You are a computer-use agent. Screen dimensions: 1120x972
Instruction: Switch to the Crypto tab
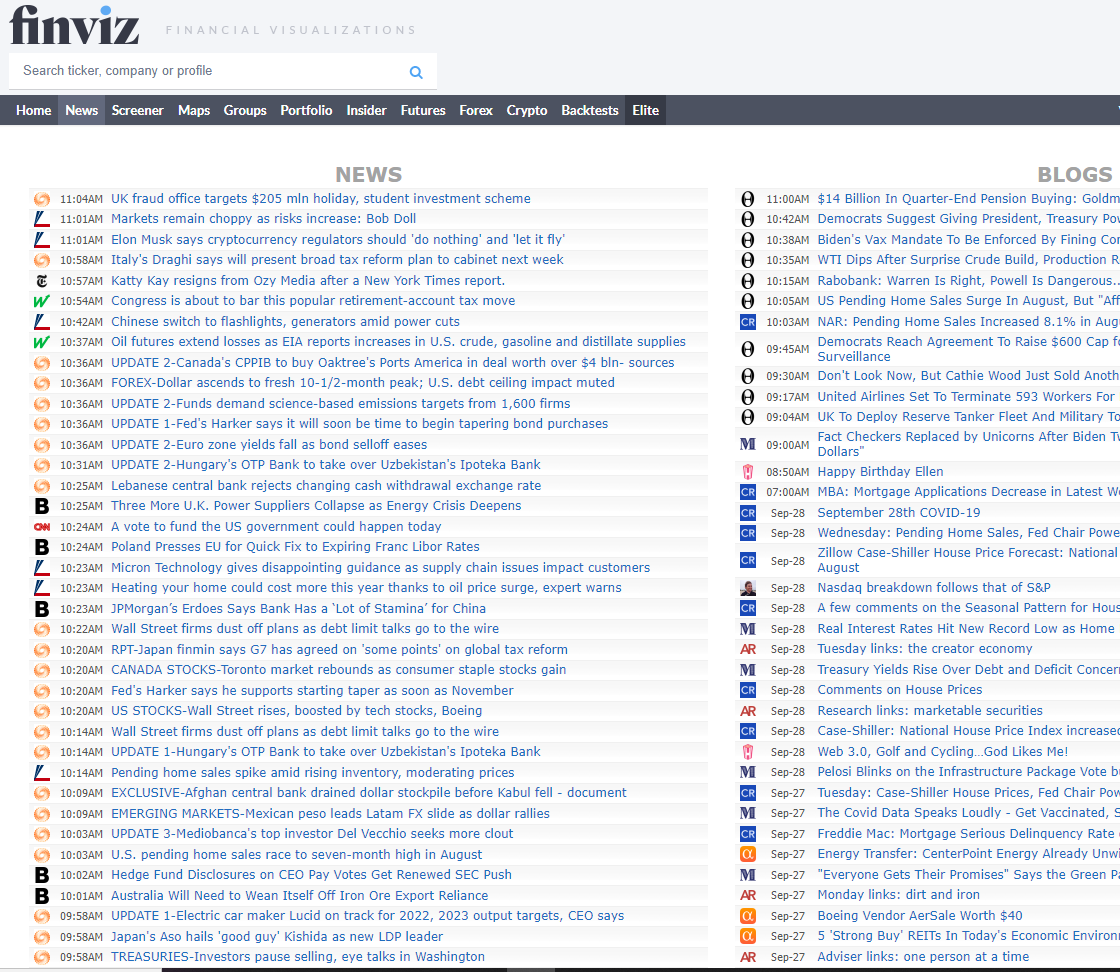point(526,110)
